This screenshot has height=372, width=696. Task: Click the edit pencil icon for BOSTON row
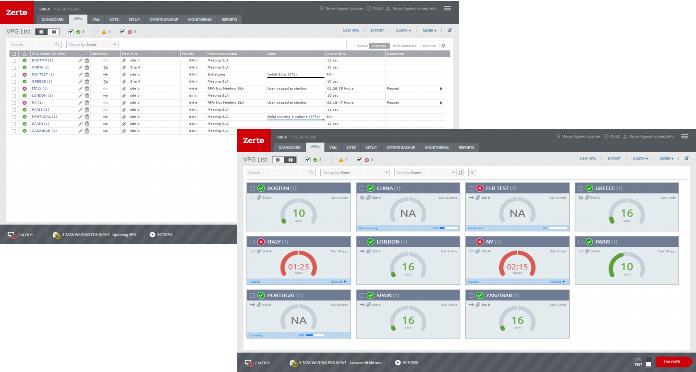80,60
